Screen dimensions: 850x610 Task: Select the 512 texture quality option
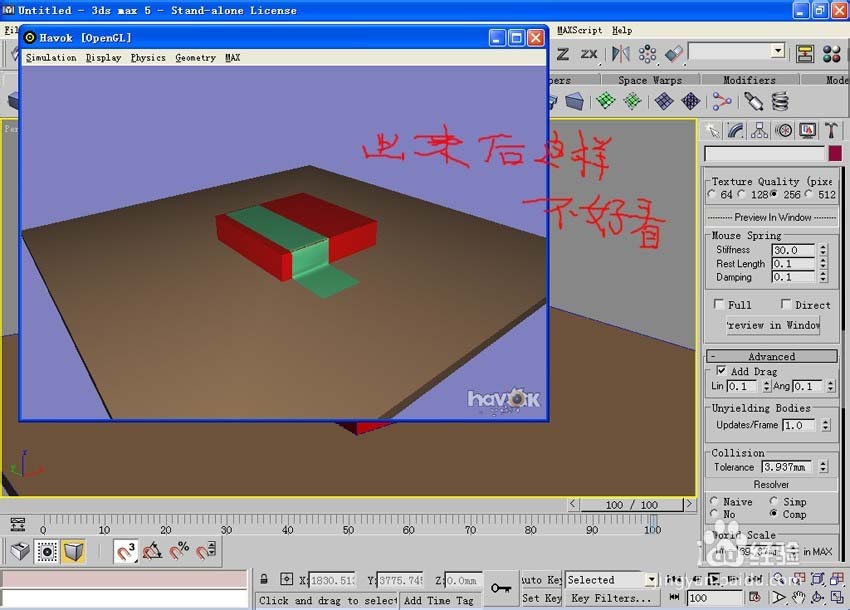pyautogui.click(x=809, y=194)
